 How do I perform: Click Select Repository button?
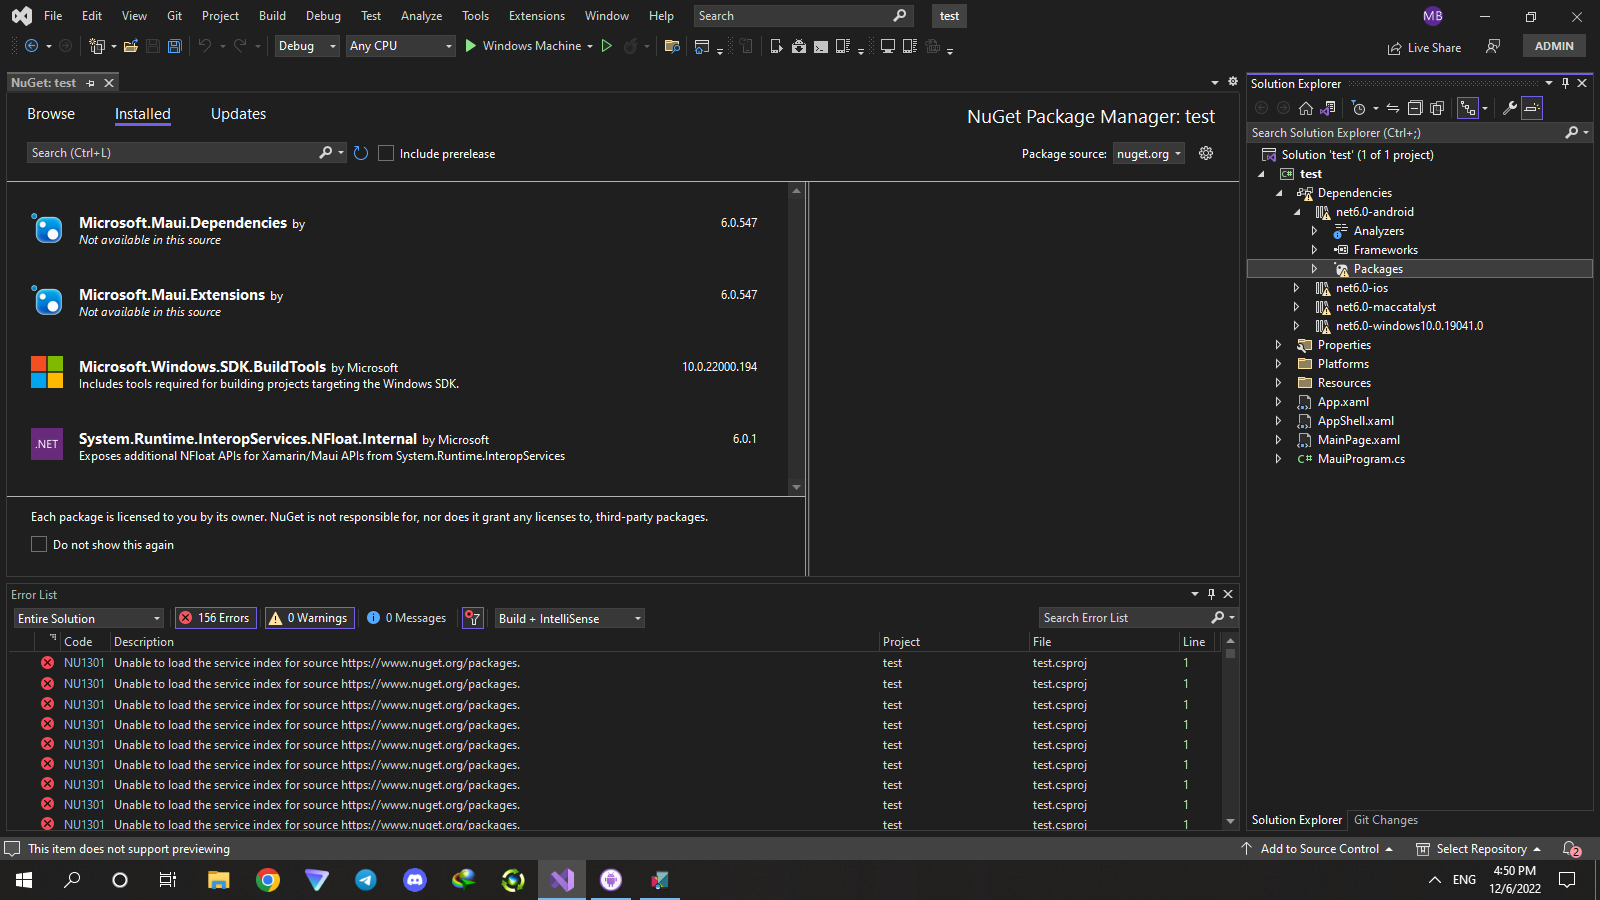(x=1479, y=849)
